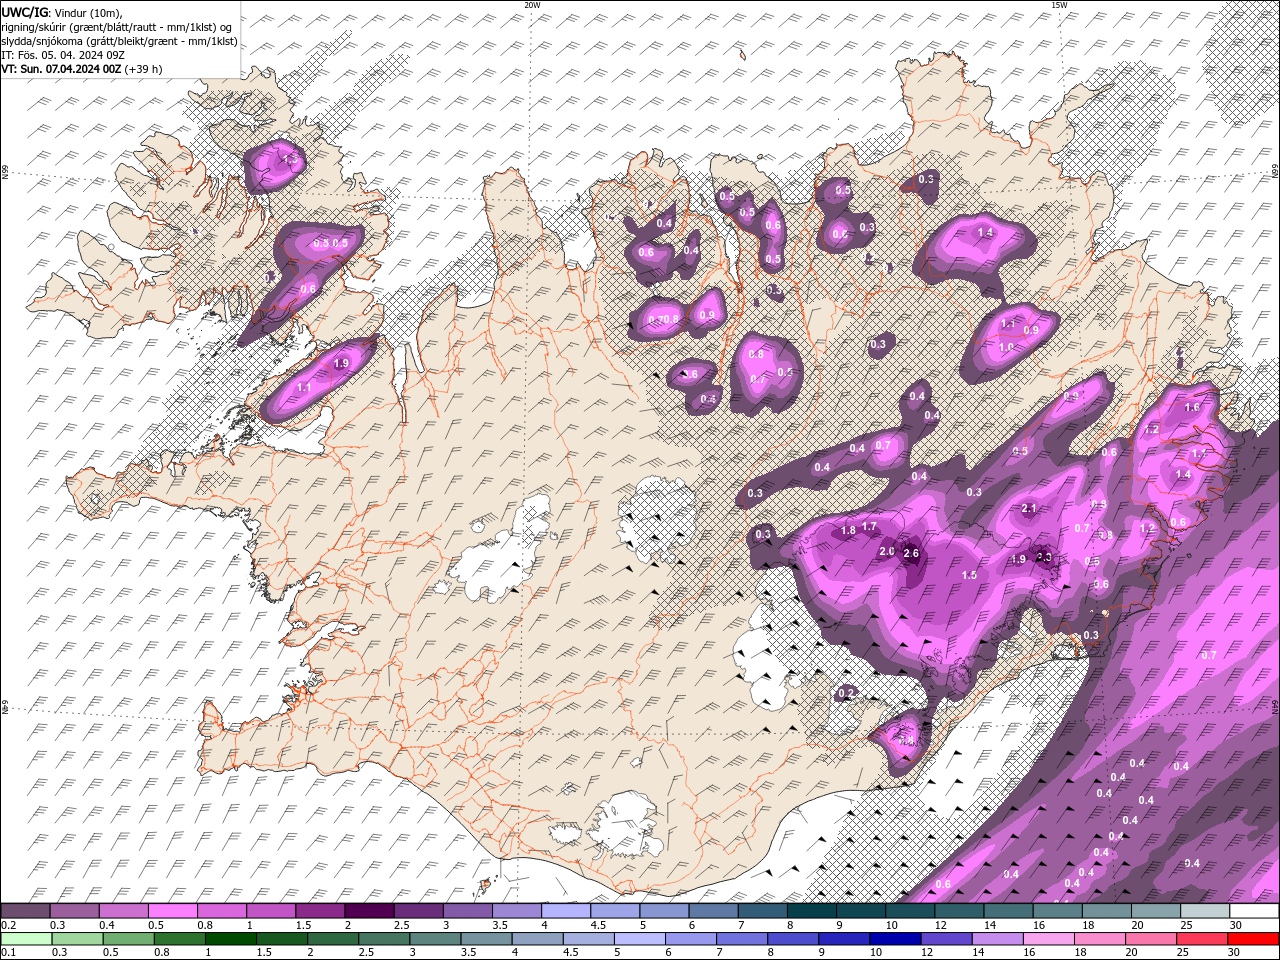1280x960 pixels.
Task: Pick the pale green lower swatch labeled 0.1
Action: [x=26, y=940]
